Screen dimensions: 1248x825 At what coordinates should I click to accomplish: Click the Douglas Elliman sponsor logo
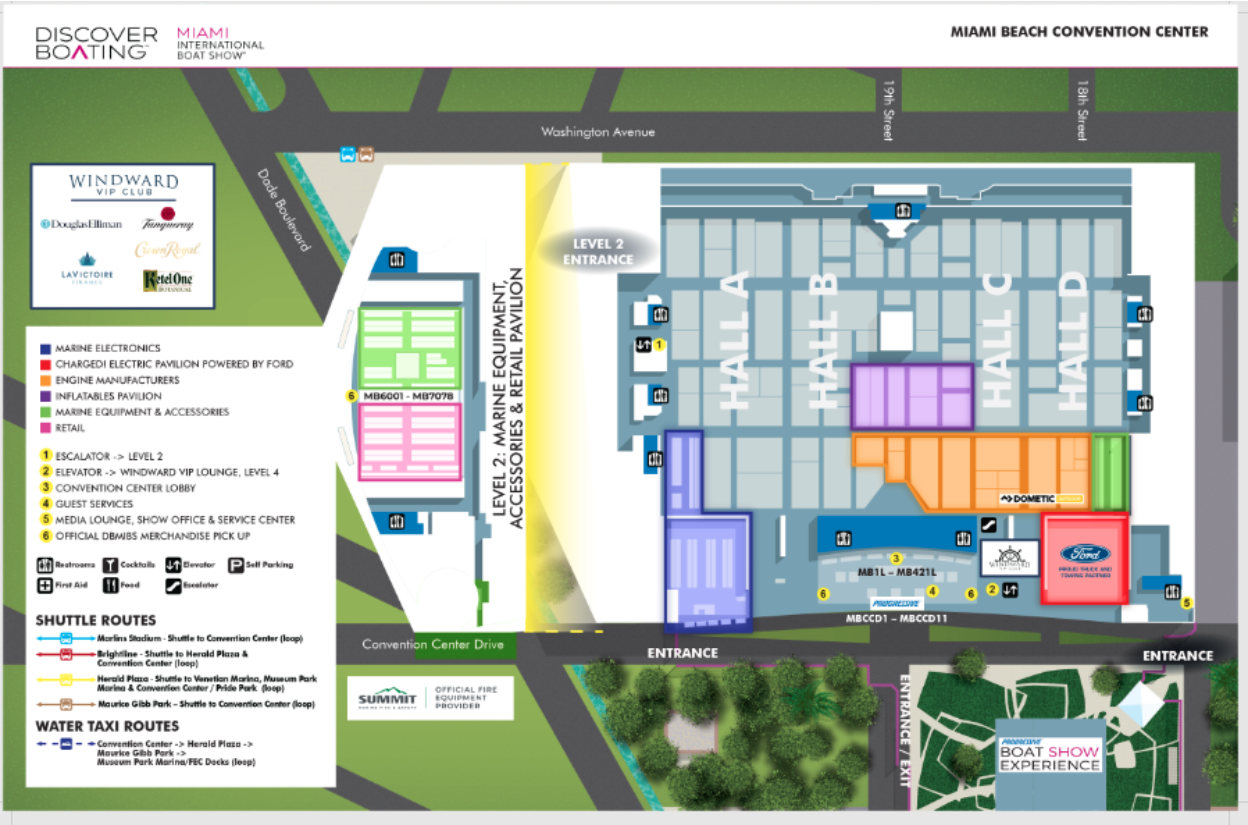(81, 225)
